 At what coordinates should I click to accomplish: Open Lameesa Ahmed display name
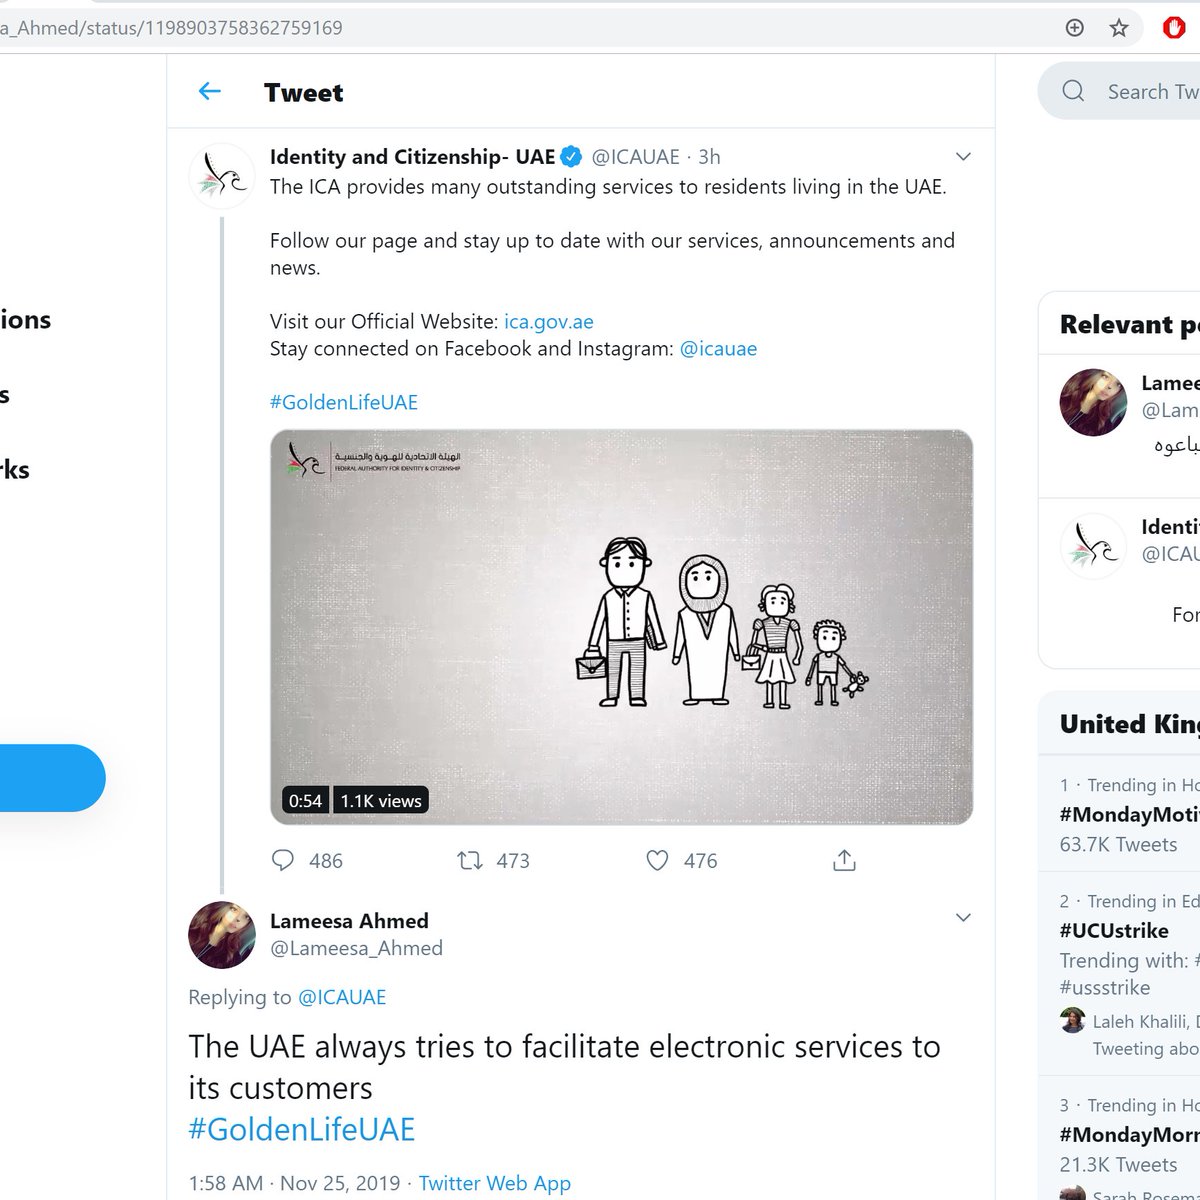coord(349,921)
